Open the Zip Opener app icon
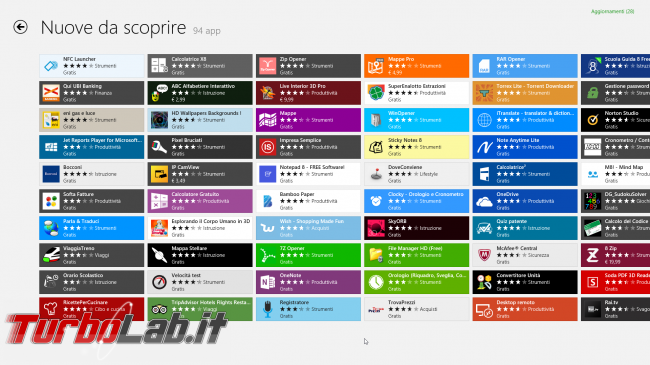 pos(267,66)
